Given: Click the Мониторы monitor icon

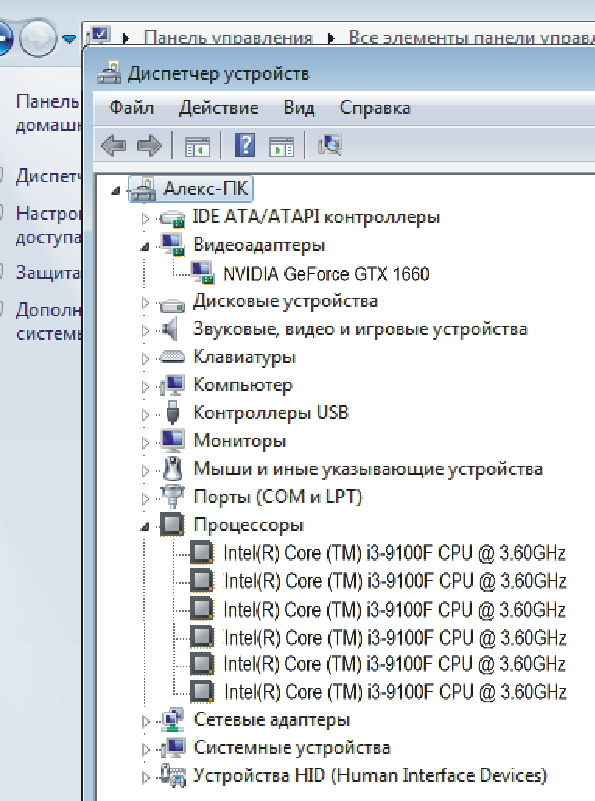Looking at the screenshot, I should [x=172, y=441].
